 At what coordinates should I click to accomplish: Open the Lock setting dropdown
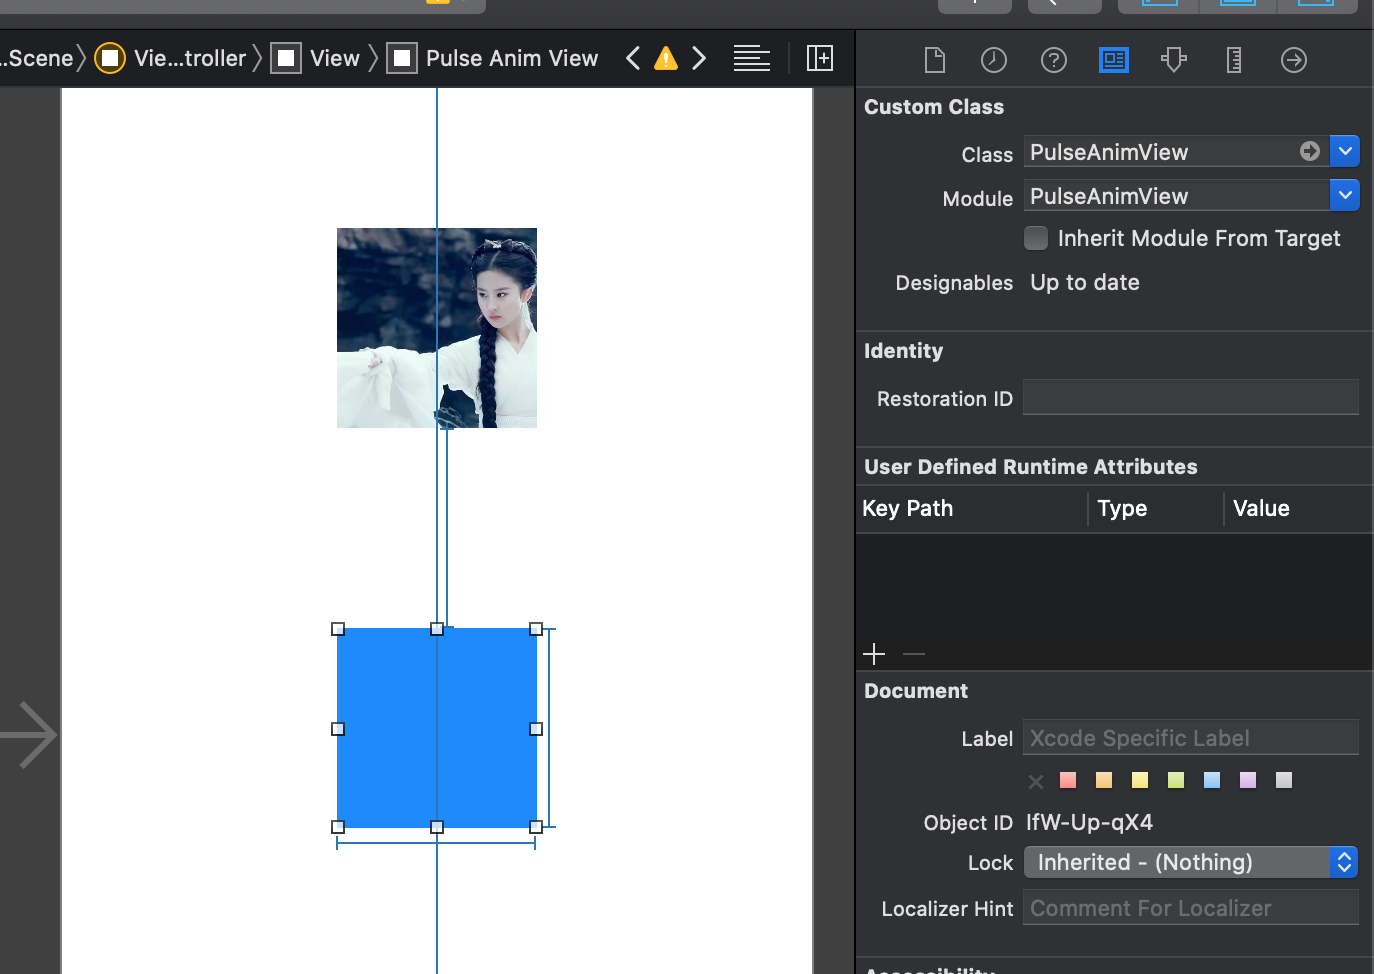coord(1345,861)
